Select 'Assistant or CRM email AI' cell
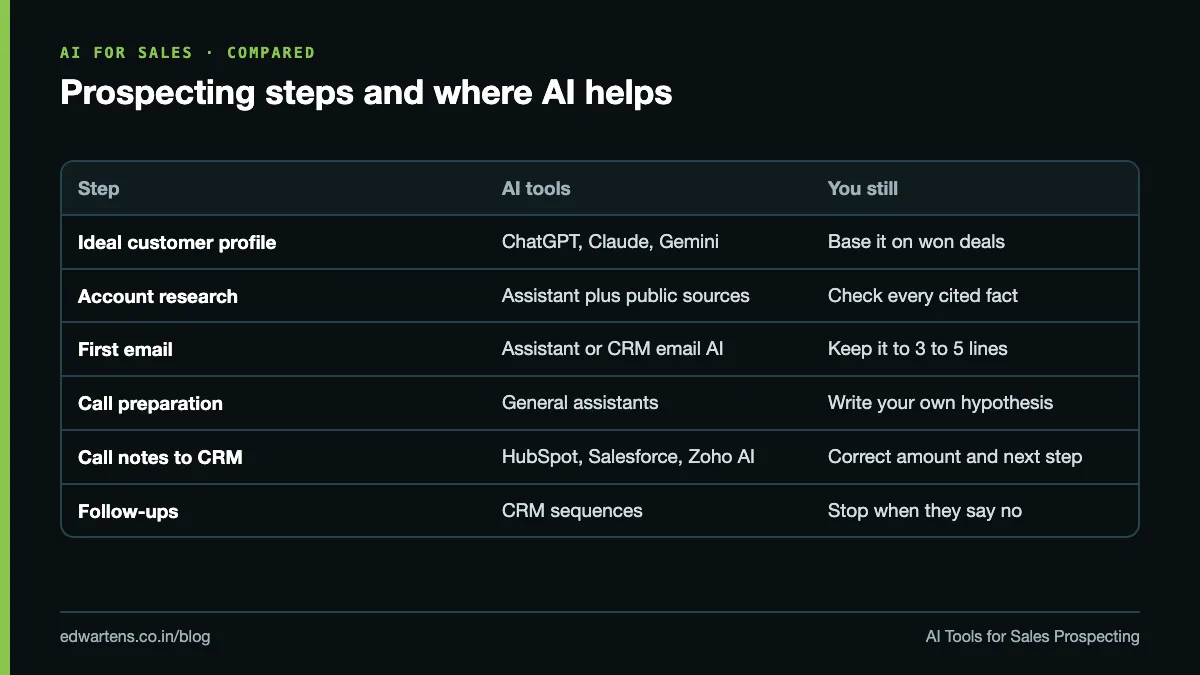1200x675 pixels. click(x=612, y=350)
